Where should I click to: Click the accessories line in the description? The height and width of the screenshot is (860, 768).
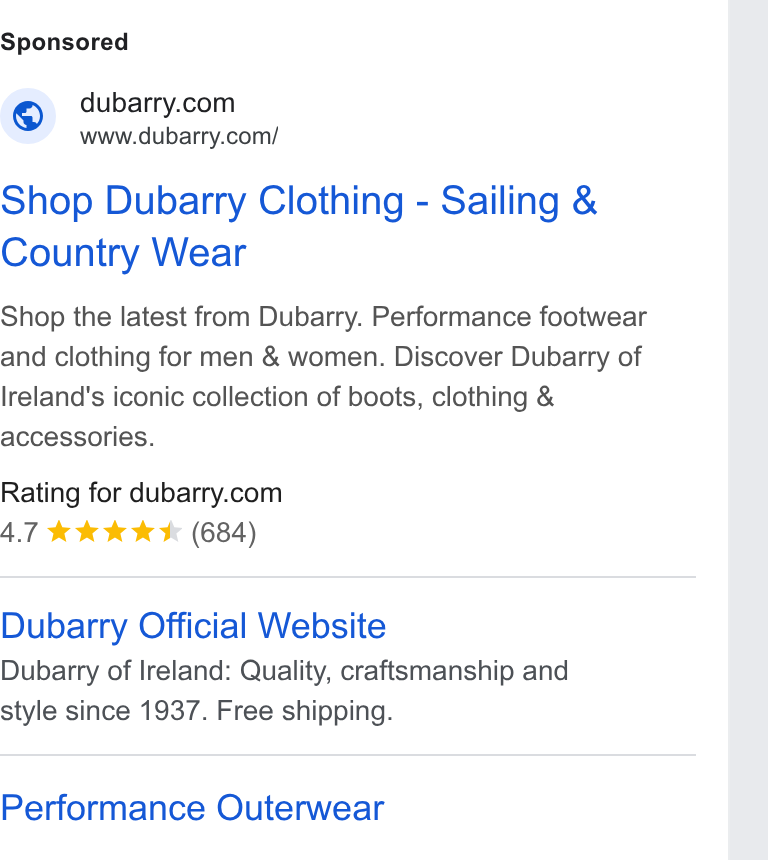77,438
